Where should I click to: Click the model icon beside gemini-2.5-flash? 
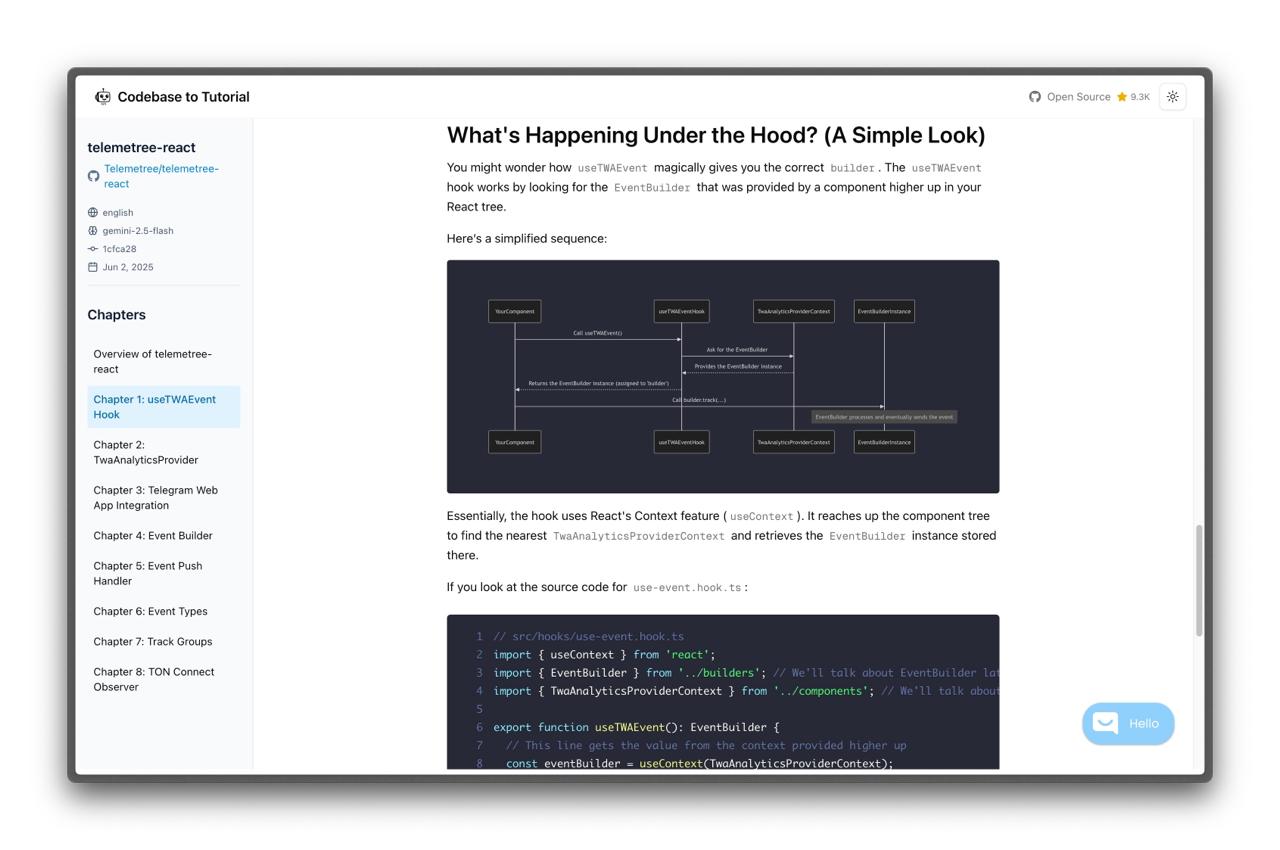click(93, 231)
